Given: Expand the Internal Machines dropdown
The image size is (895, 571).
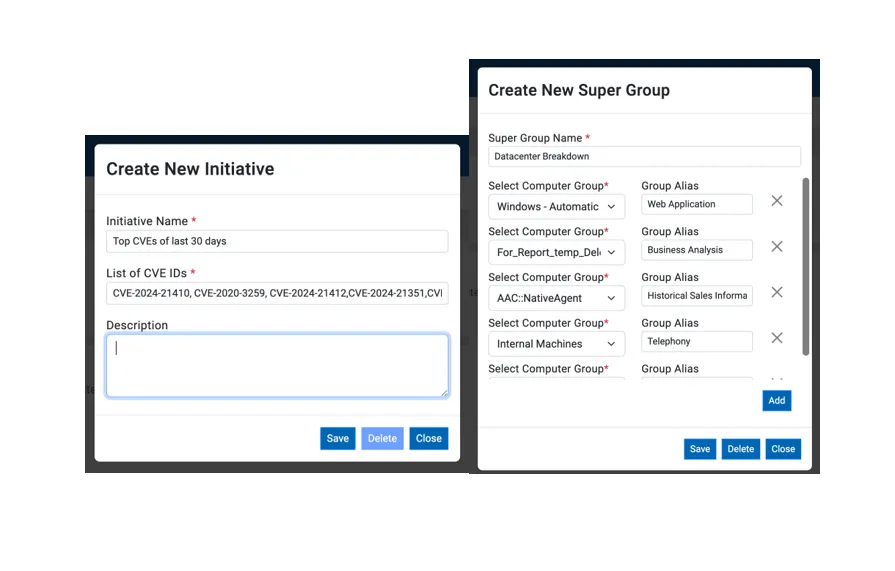Looking at the screenshot, I should click(556, 344).
